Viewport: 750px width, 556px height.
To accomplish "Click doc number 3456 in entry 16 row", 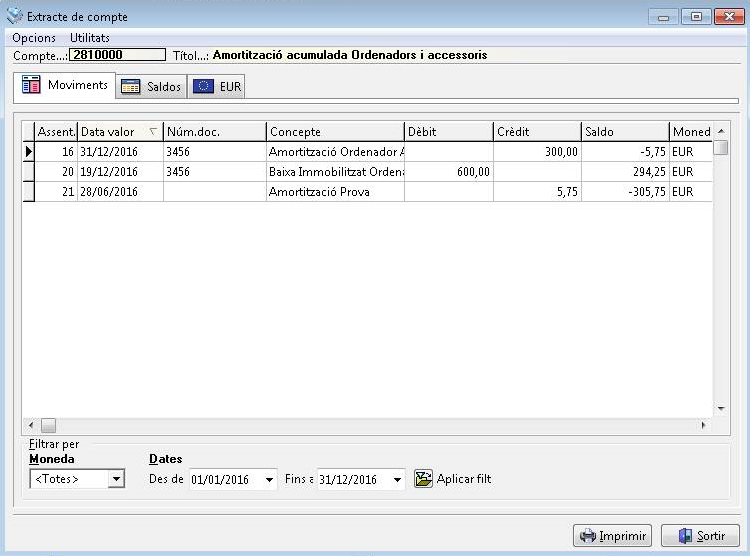I will tap(215, 152).
